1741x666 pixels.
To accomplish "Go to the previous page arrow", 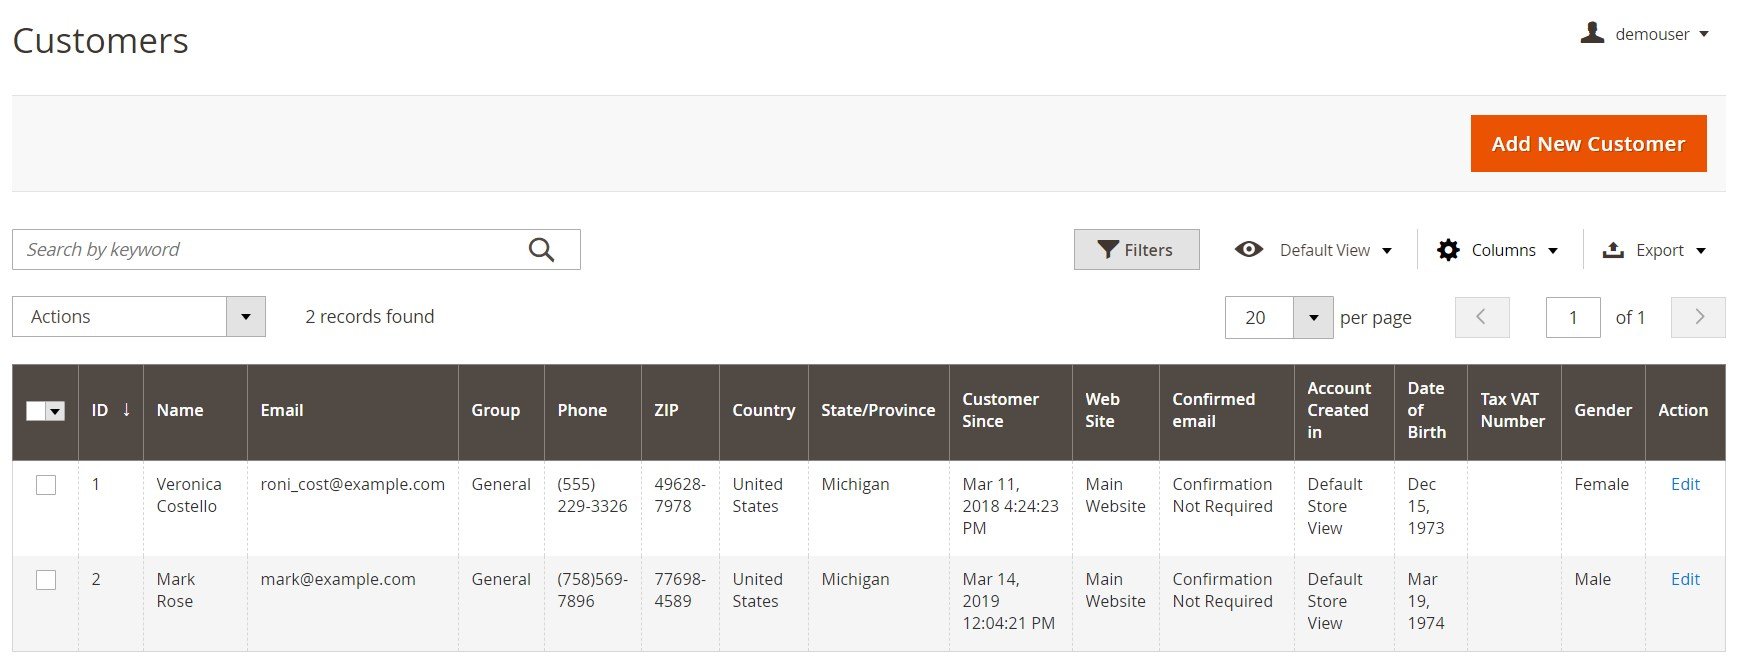I will (x=1481, y=317).
